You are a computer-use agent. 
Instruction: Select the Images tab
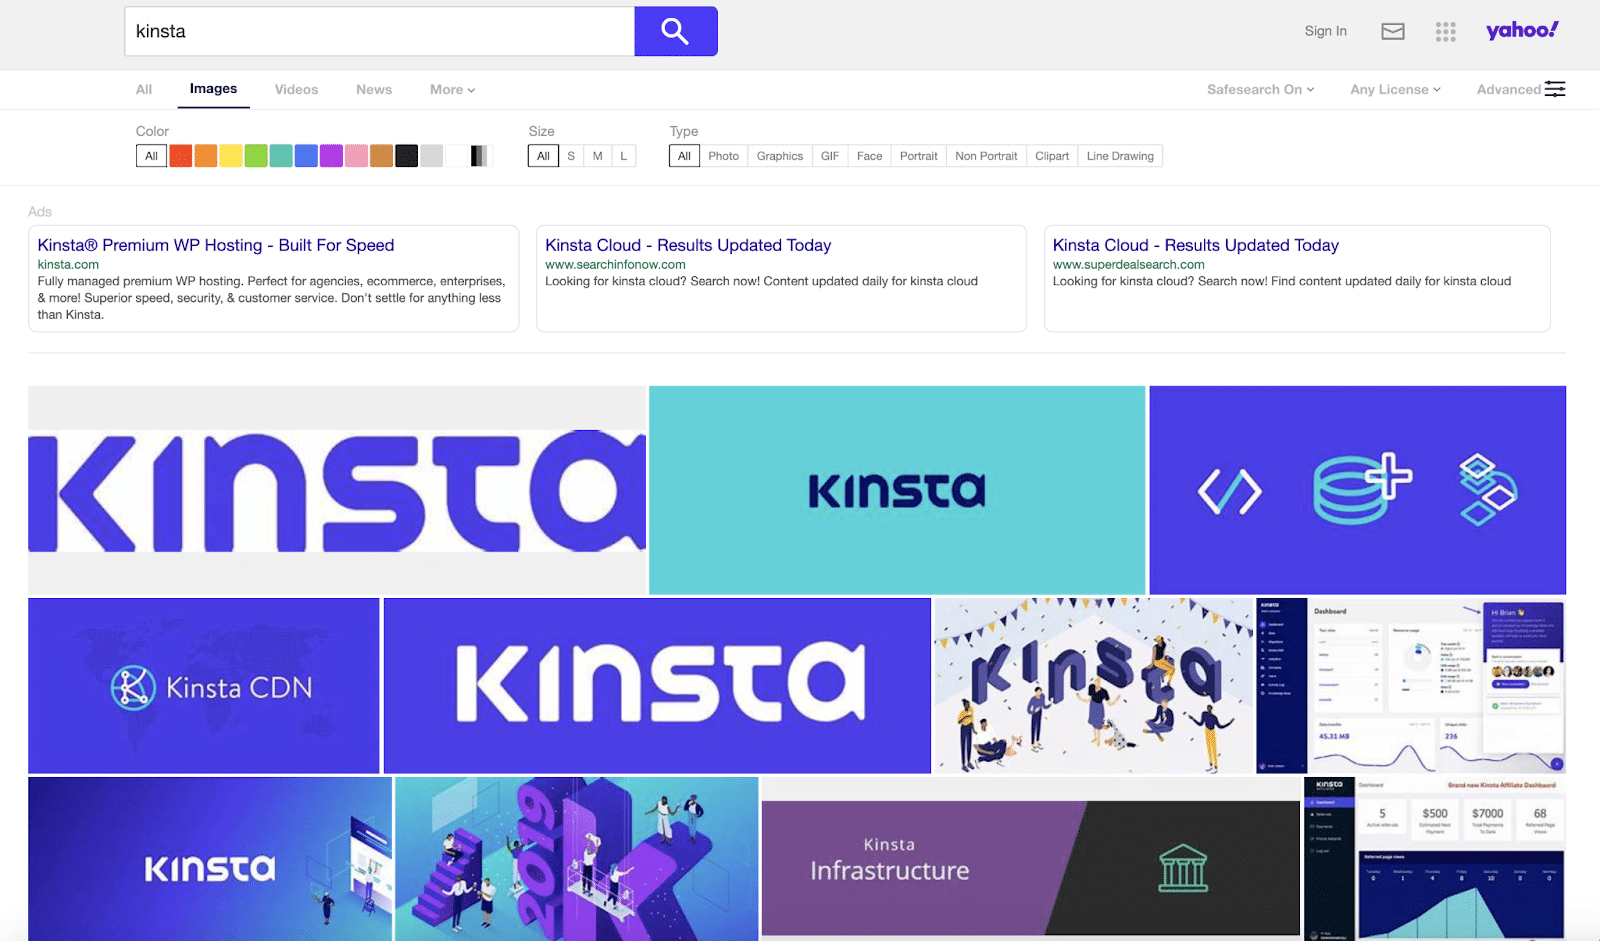(x=214, y=89)
